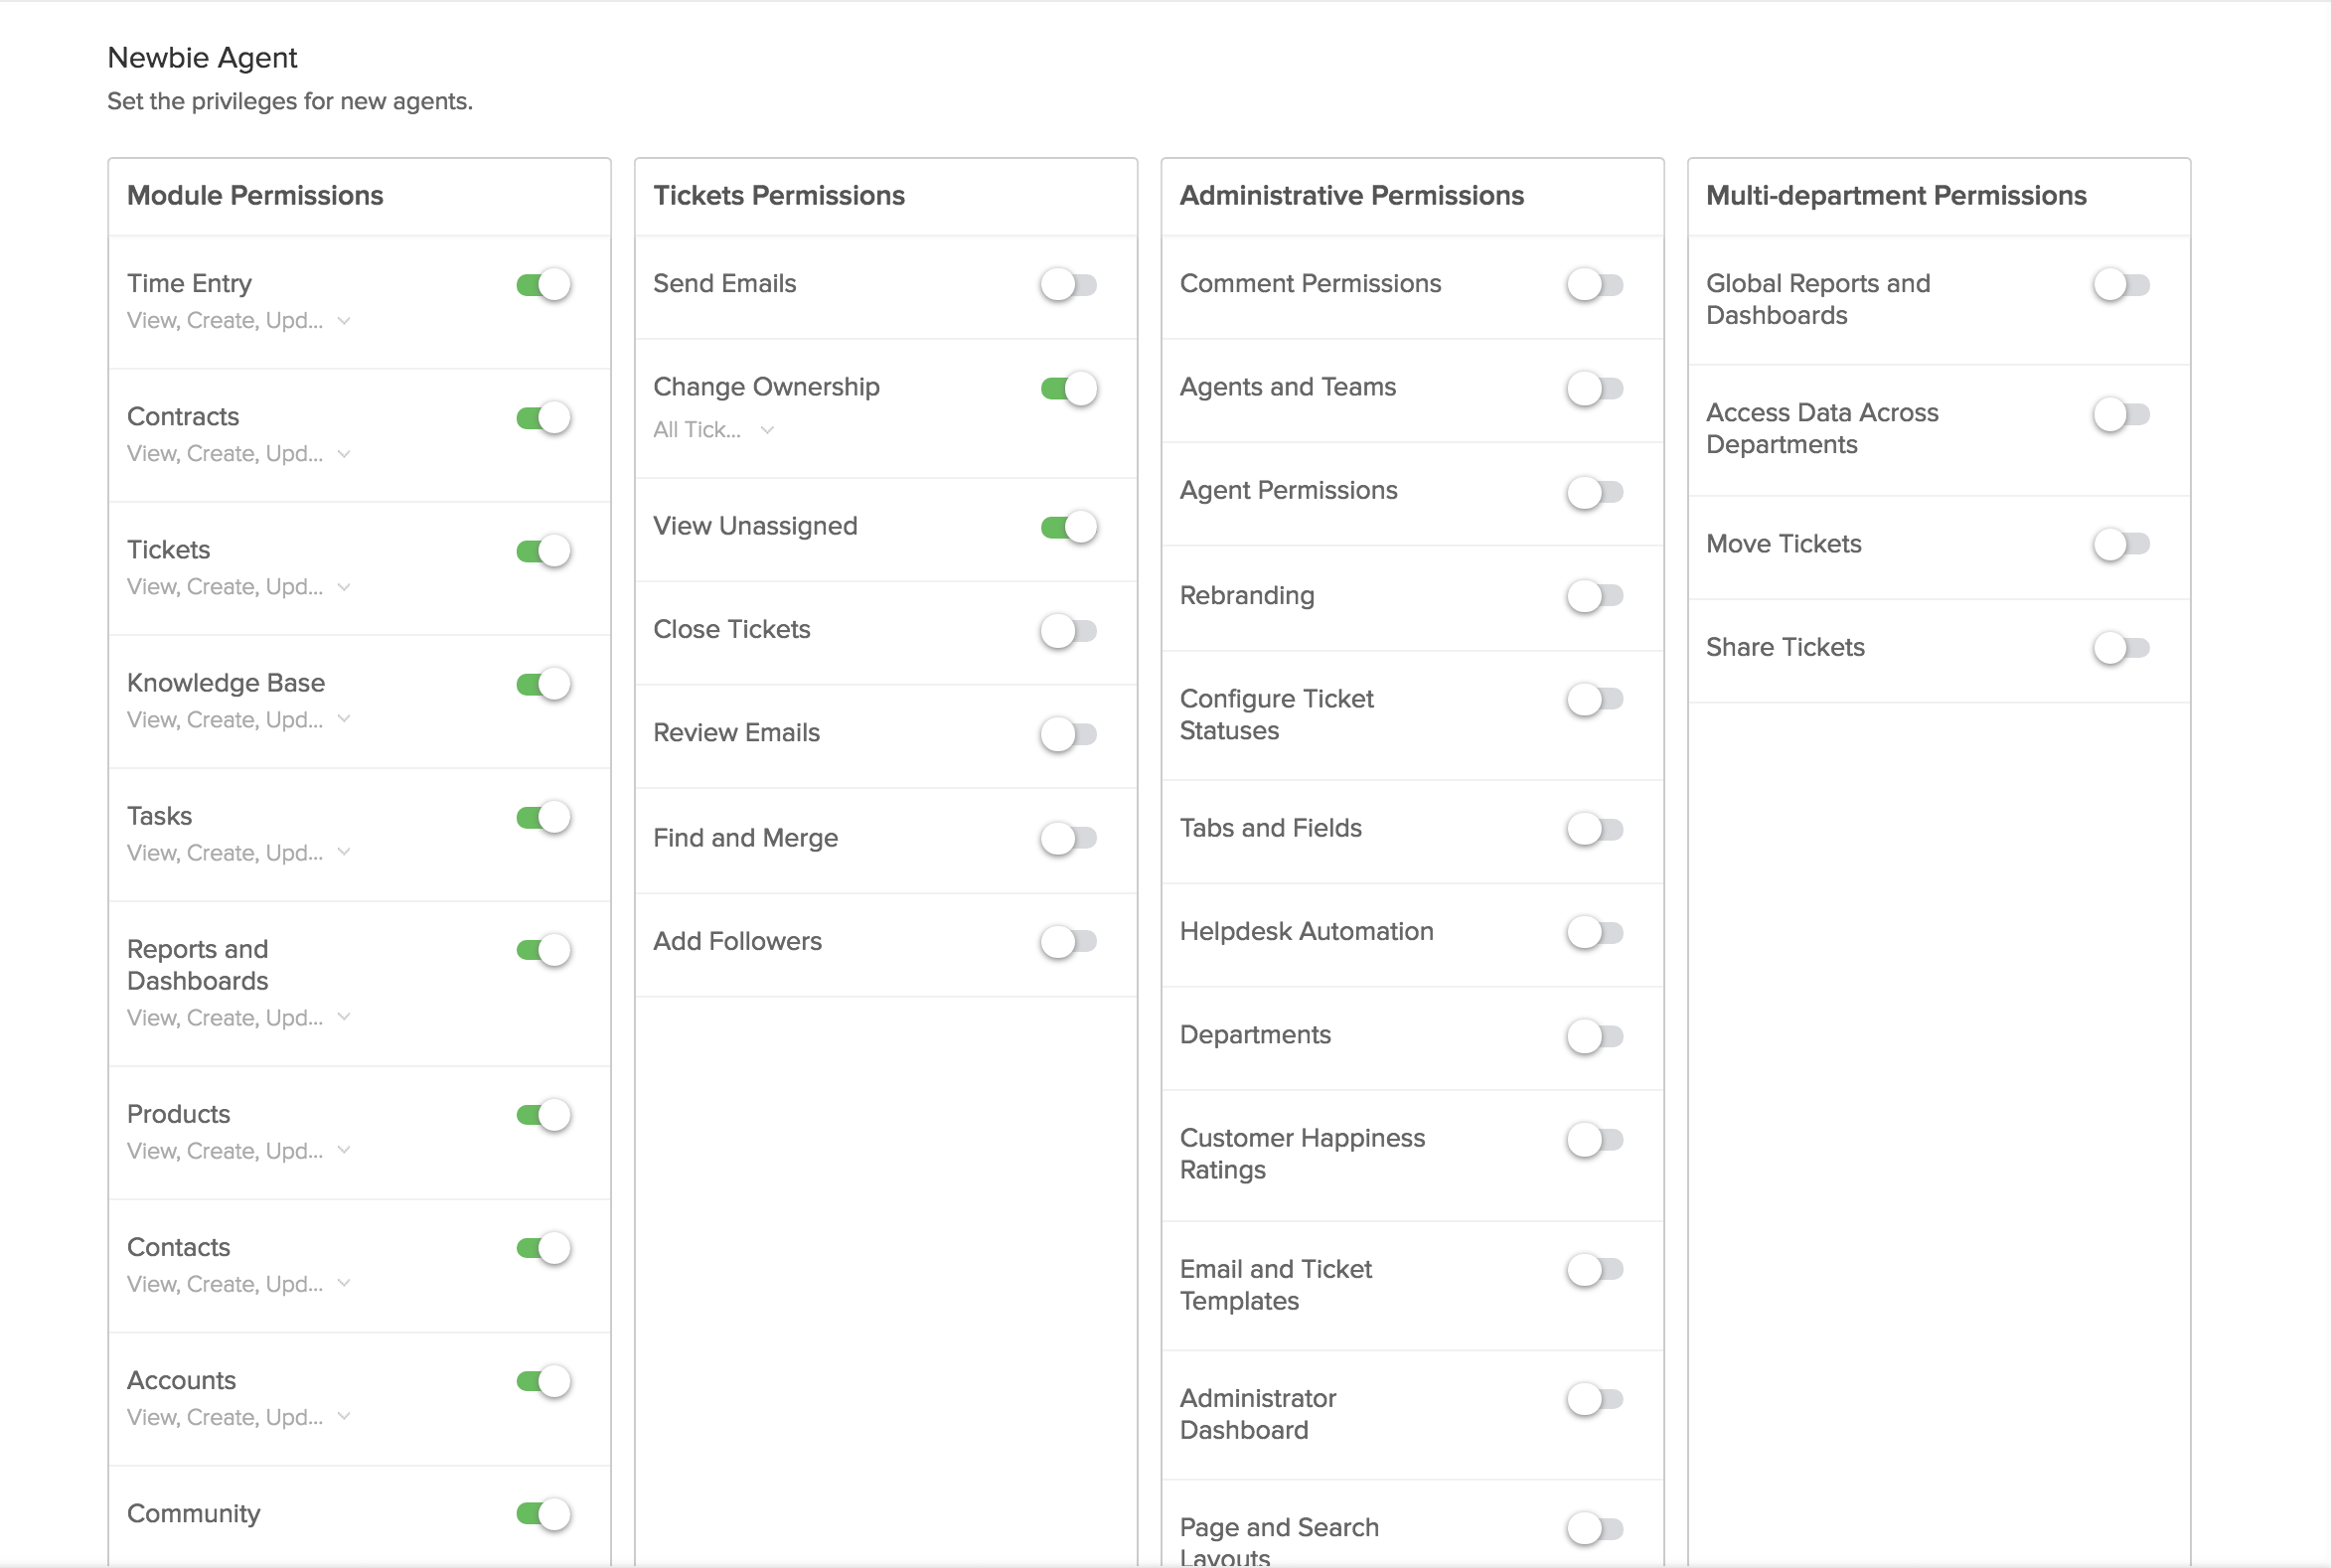This screenshot has height=1568, width=2331.
Task: Expand the Knowledge Base permission options
Action: (343, 719)
